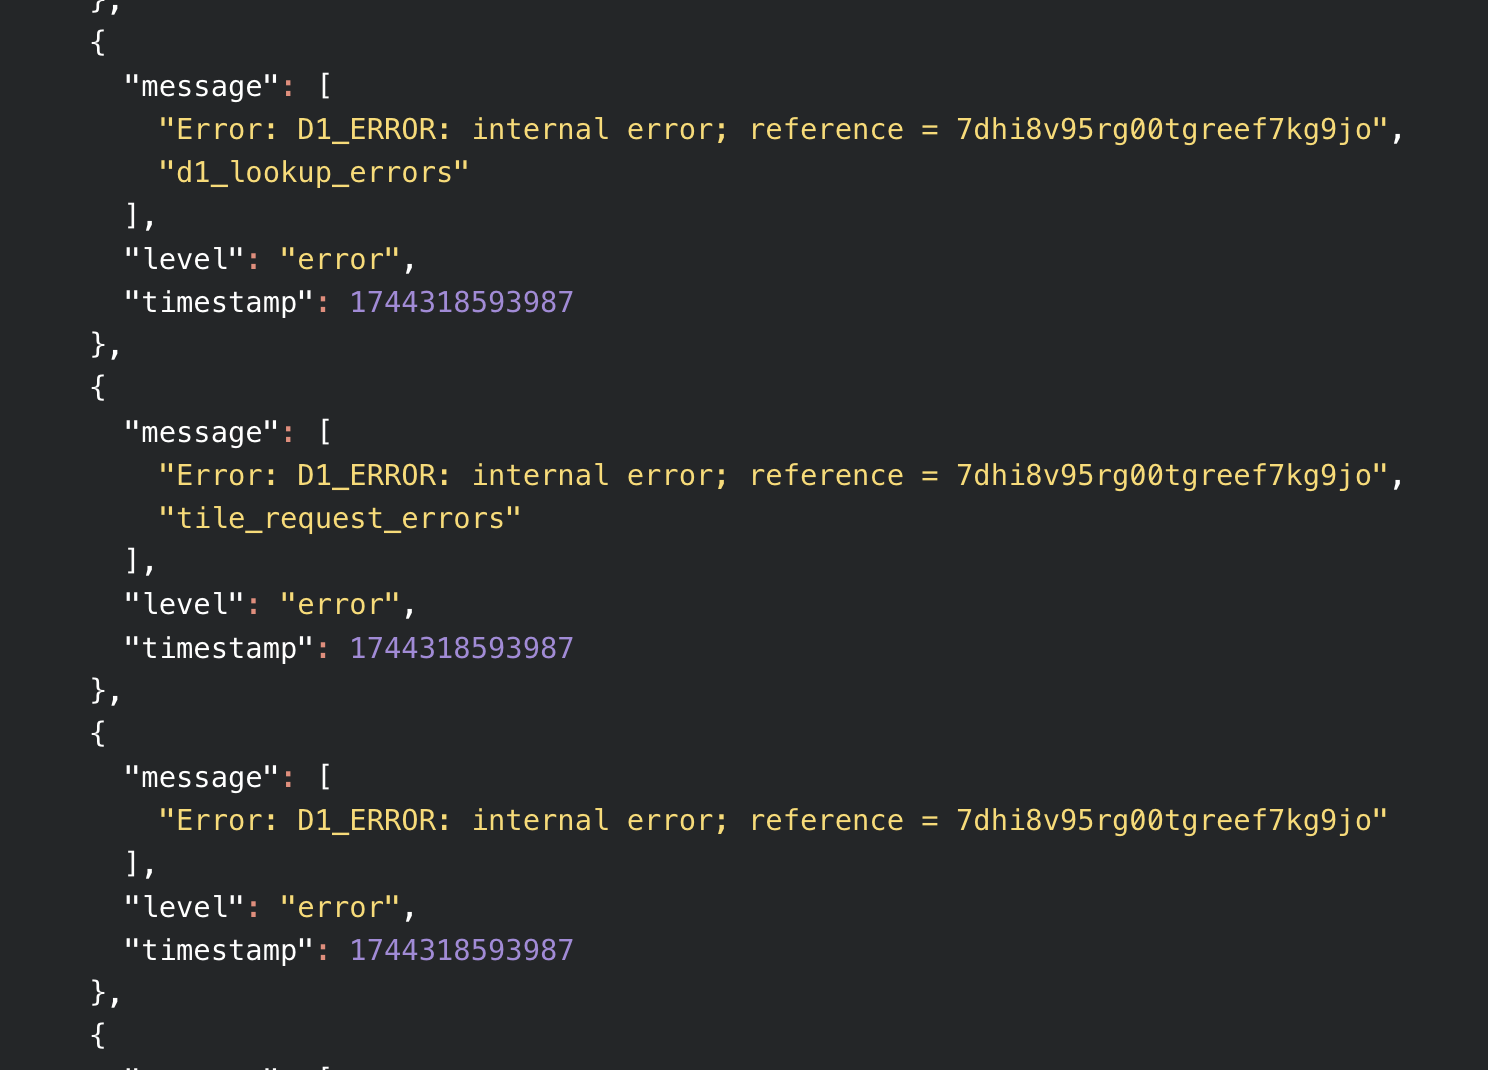Viewport: 1488px width, 1070px height.
Task: Click "message" key above the d1_lookup_errors string
Action: (201, 86)
